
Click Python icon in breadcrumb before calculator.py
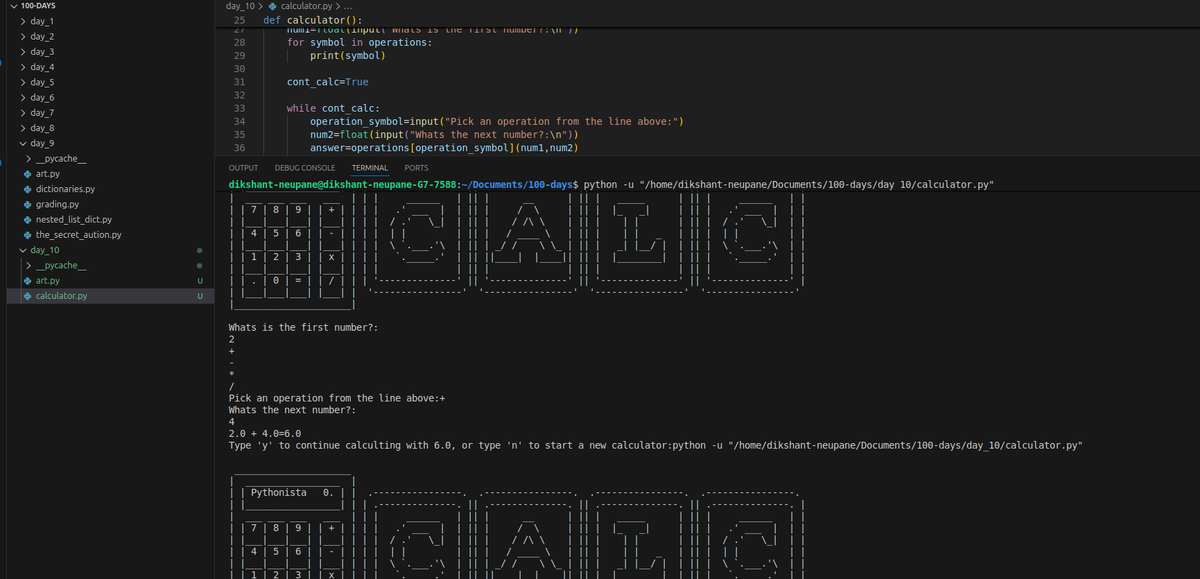[x=274, y=7]
